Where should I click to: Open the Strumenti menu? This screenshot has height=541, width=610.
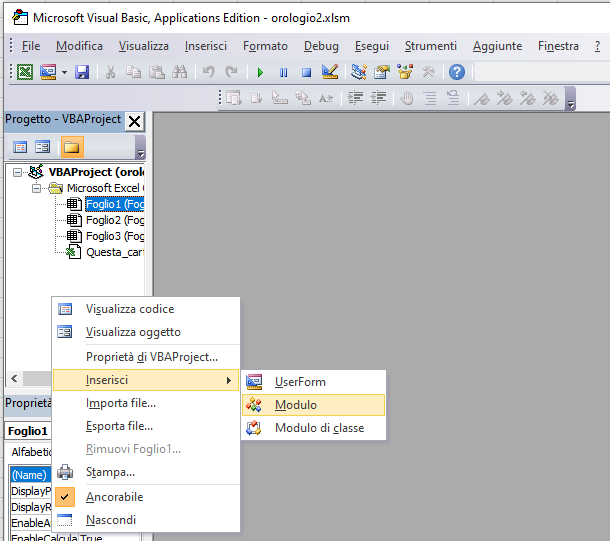point(431,46)
